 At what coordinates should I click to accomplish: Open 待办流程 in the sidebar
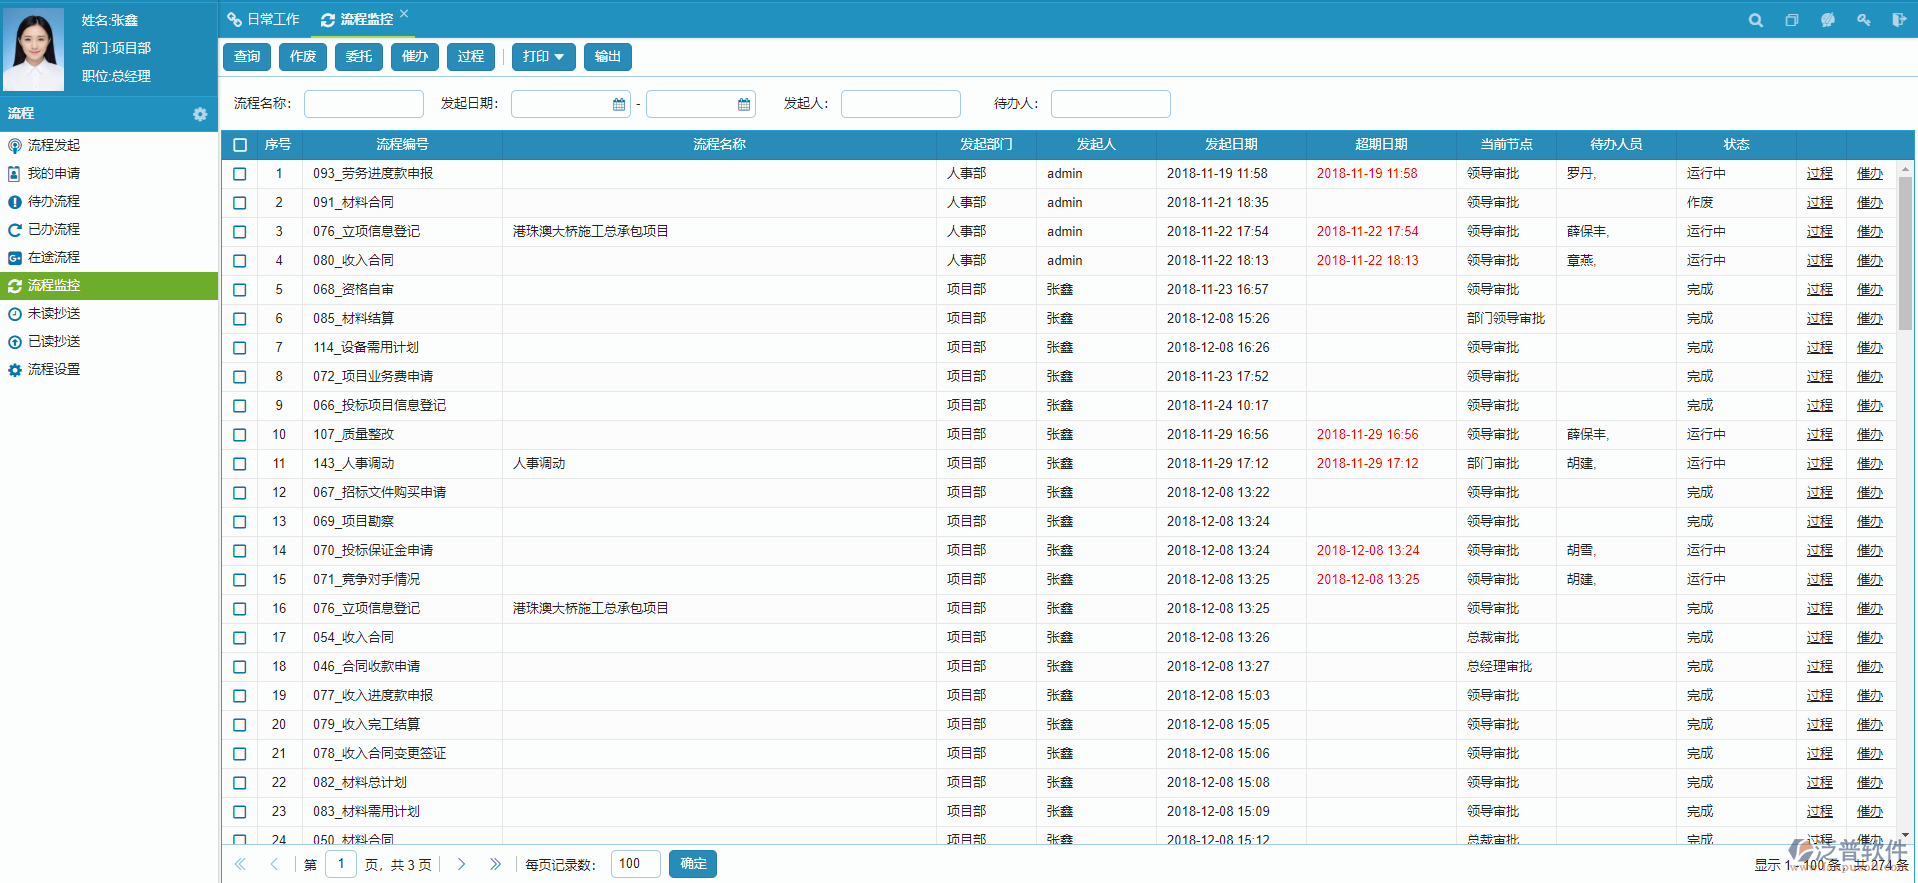pyautogui.click(x=53, y=202)
